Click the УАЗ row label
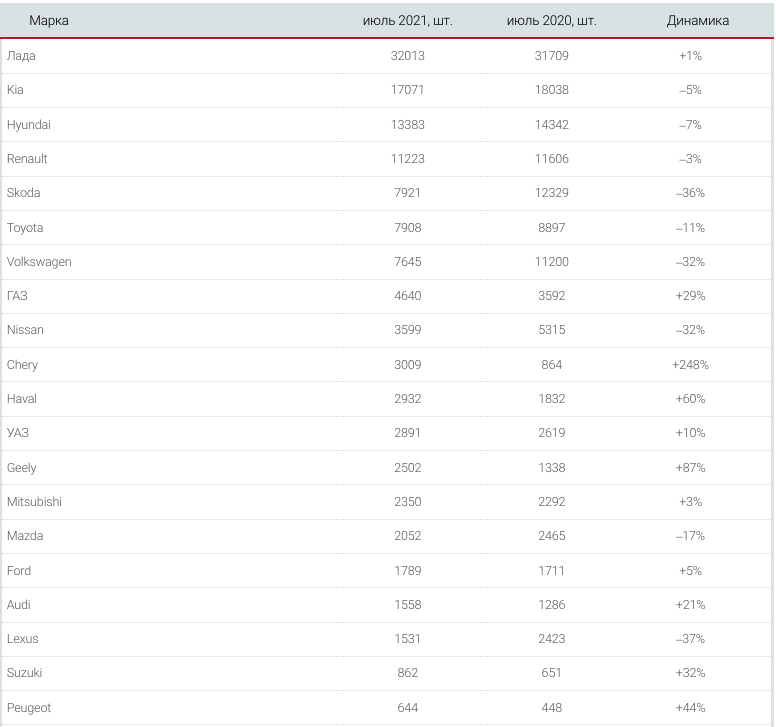Image resolution: width=776 pixels, height=727 pixels. (18, 433)
